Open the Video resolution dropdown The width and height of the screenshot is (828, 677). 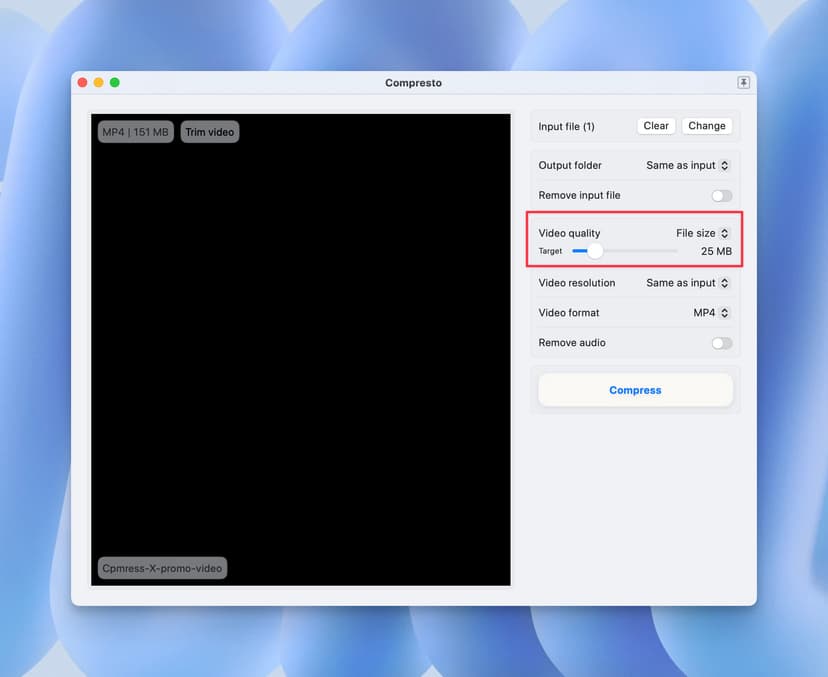(687, 283)
